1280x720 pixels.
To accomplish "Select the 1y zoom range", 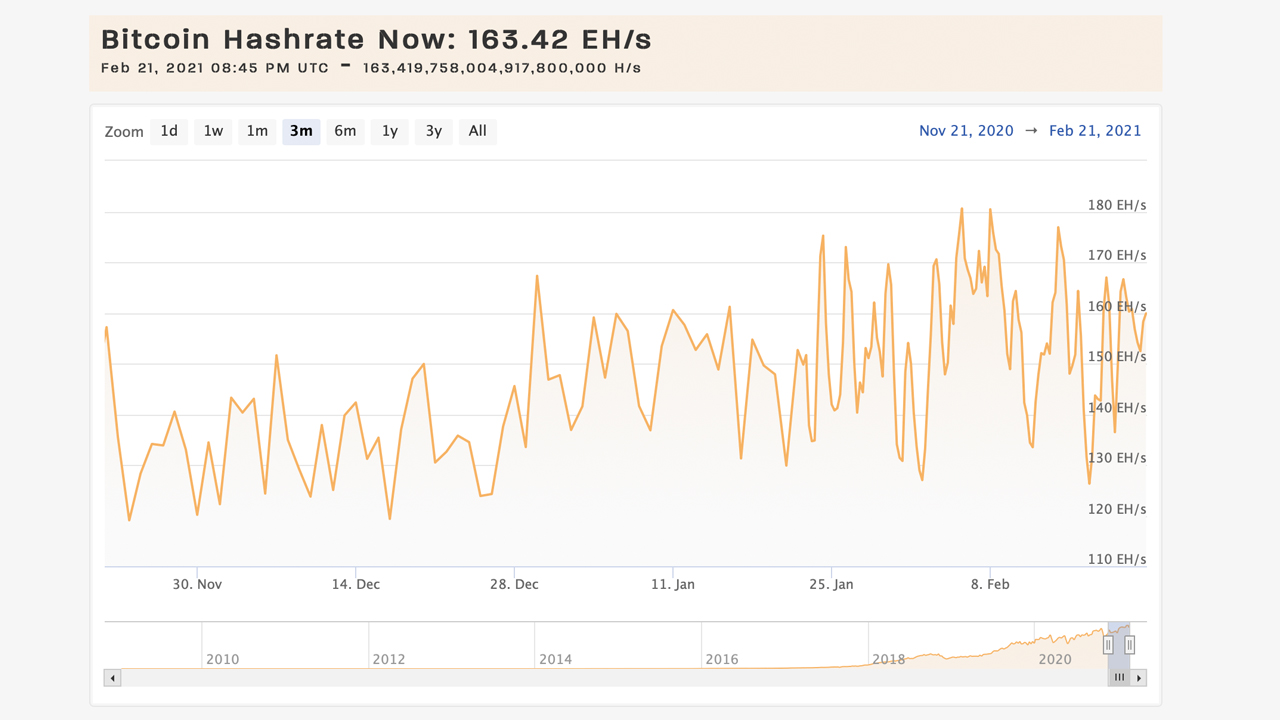I will click(x=390, y=131).
